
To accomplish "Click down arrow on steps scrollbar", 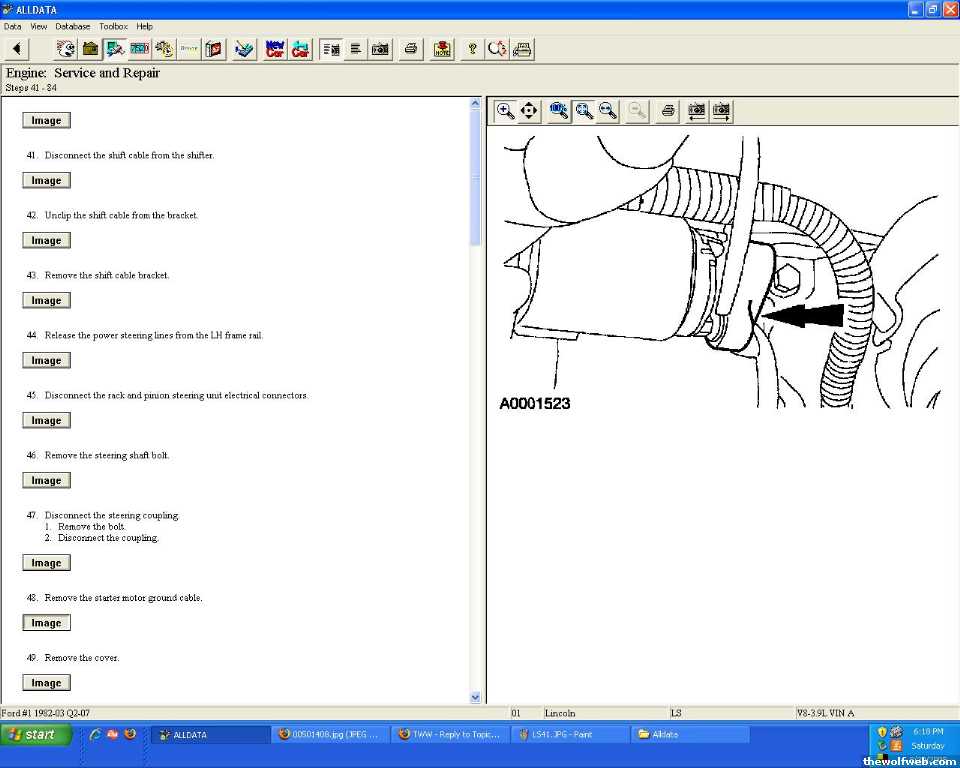I will coord(475,697).
